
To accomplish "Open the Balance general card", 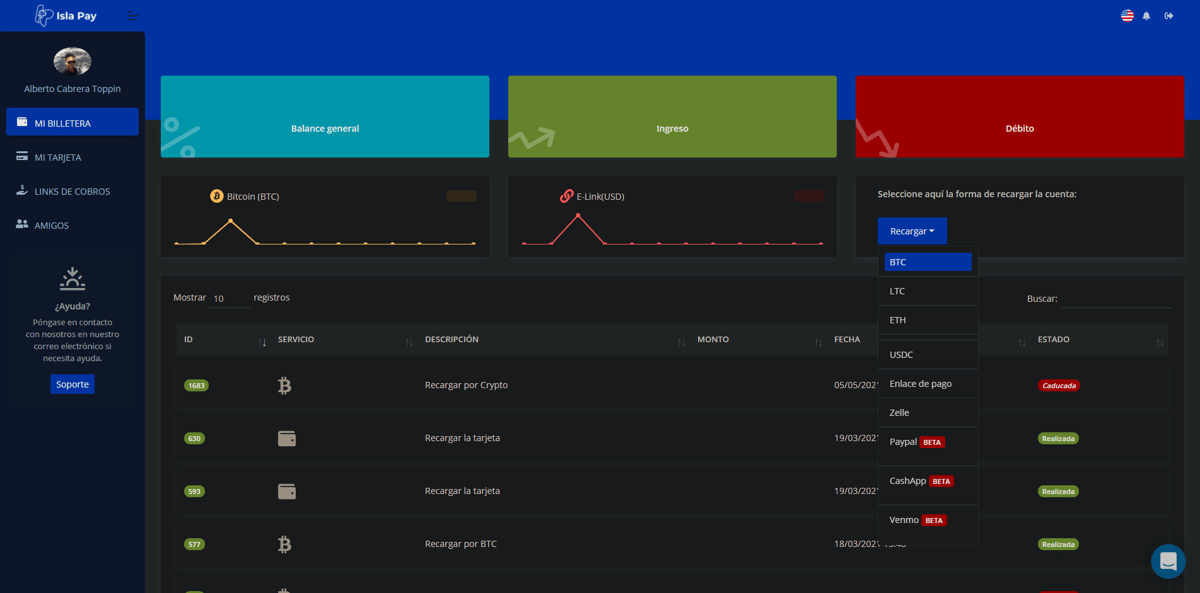I will click(x=325, y=116).
